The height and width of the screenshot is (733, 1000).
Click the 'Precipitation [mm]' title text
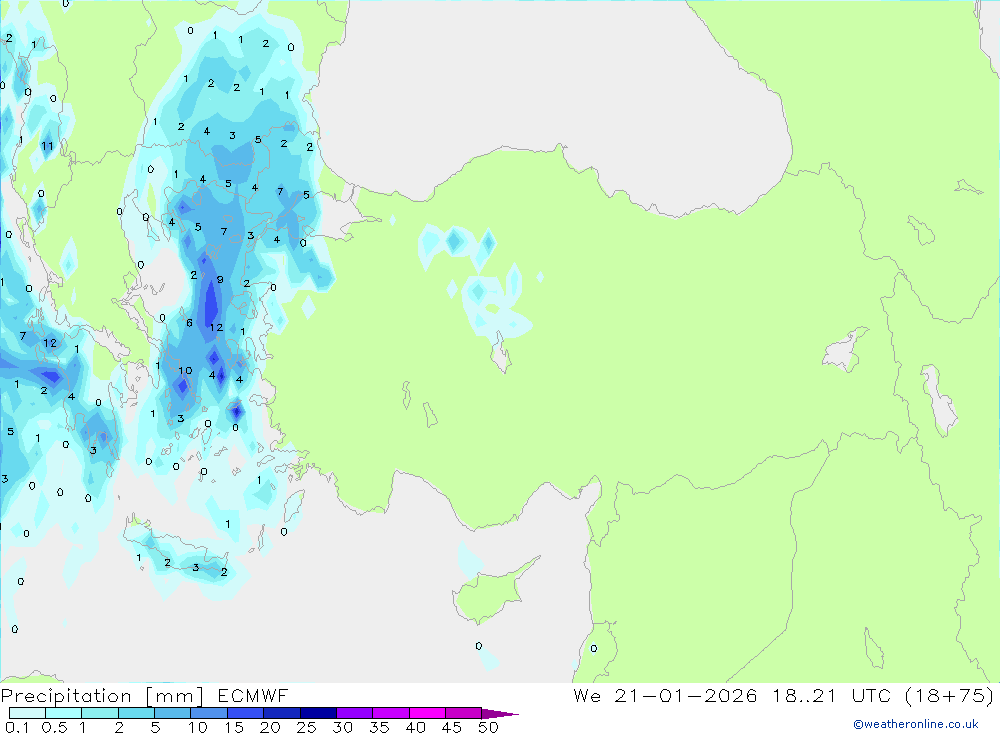[102, 696]
